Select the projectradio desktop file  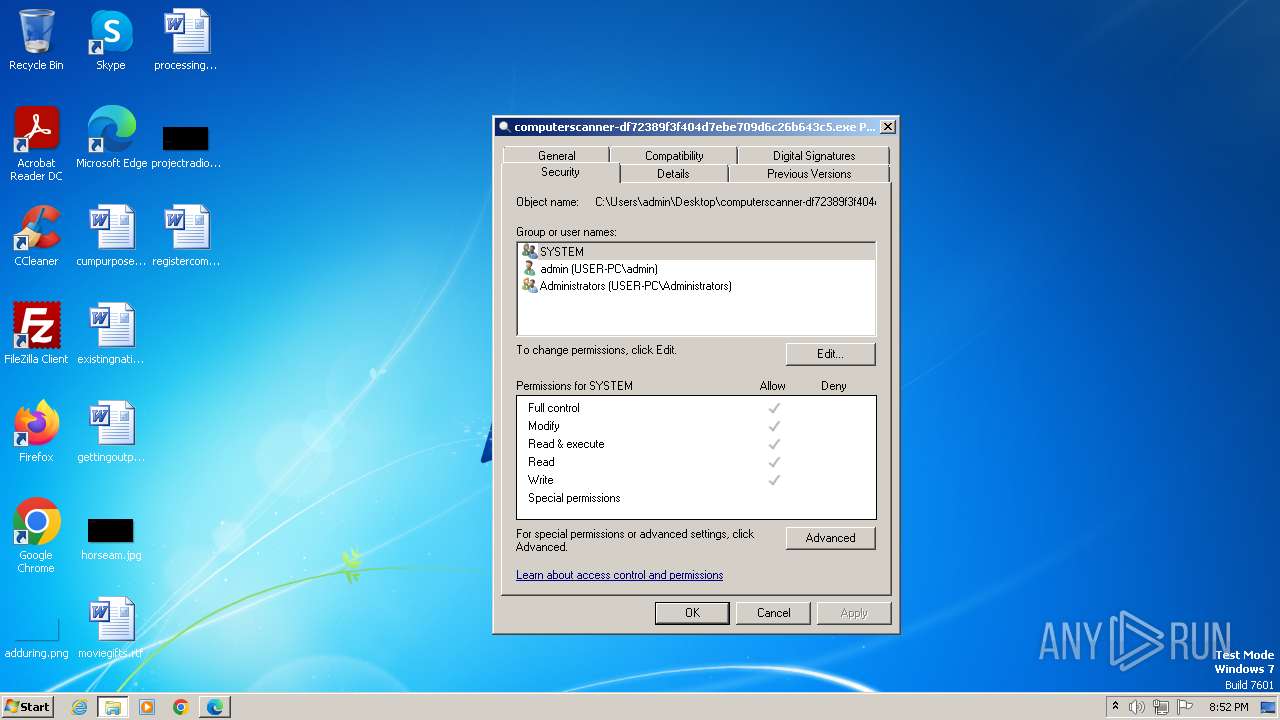[186, 145]
